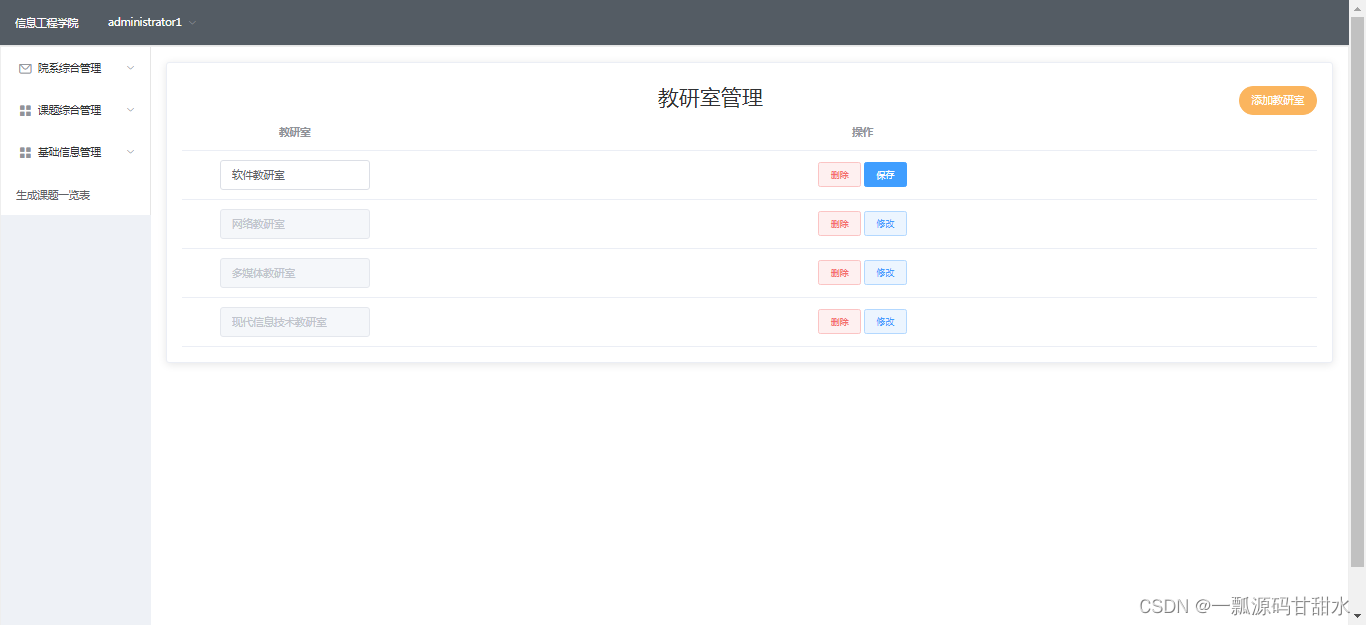Screen dimensions: 1366x625
Task: Click the envelope icon beside 院系综合管理
Action: pos(24,68)
